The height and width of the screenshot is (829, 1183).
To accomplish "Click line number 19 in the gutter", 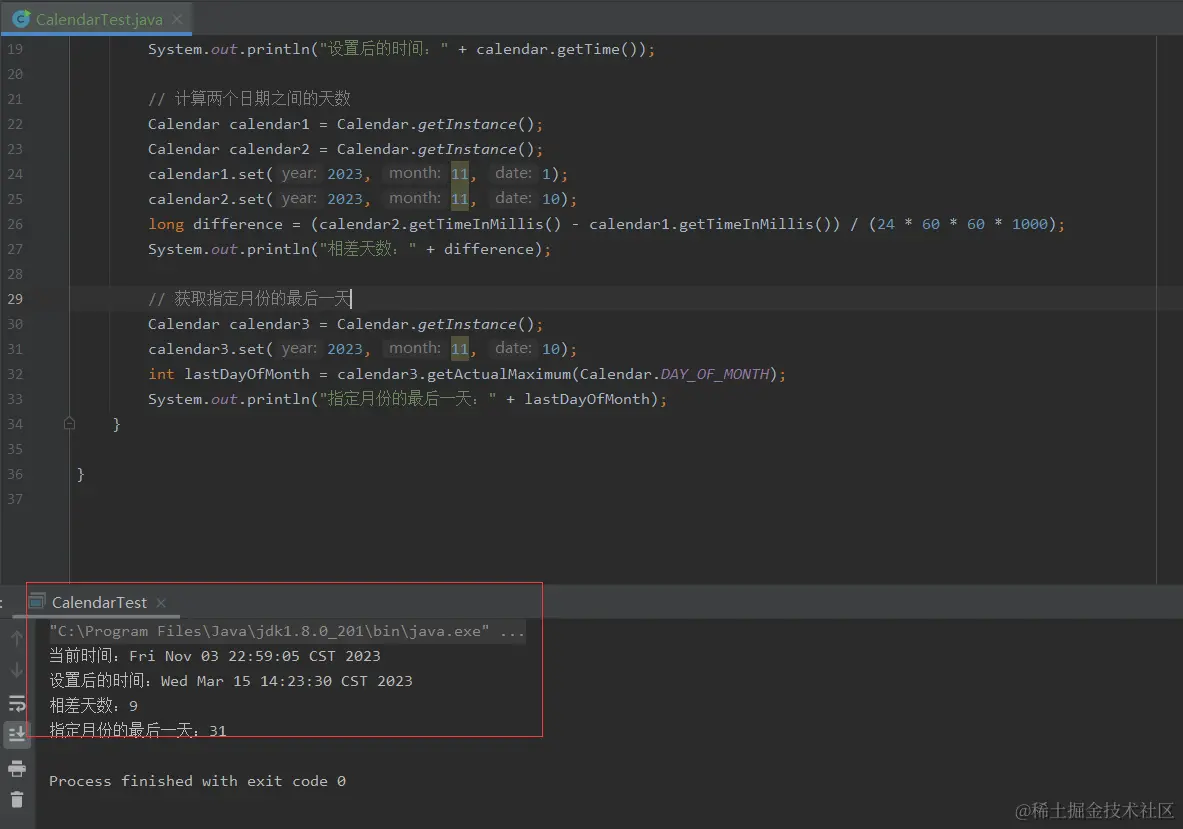I will click(15, 49).
